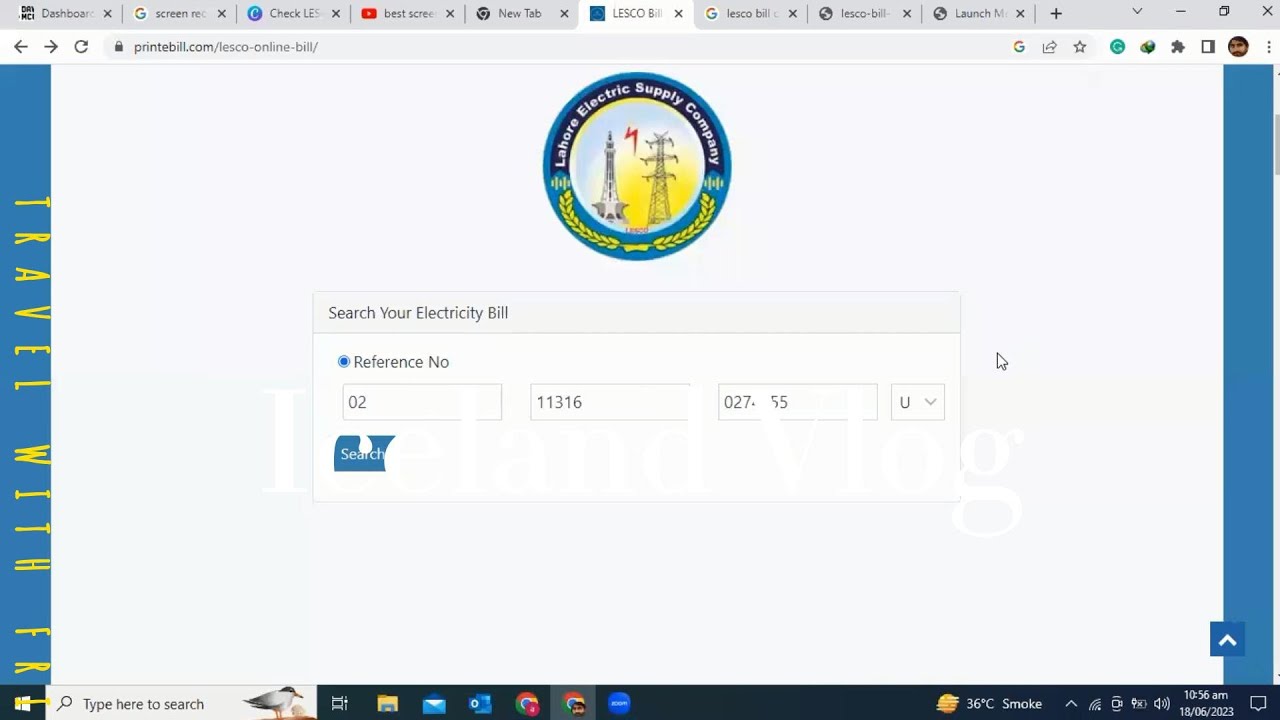Click the address bar URL
1280x720 pixels.
click(226, 47)
